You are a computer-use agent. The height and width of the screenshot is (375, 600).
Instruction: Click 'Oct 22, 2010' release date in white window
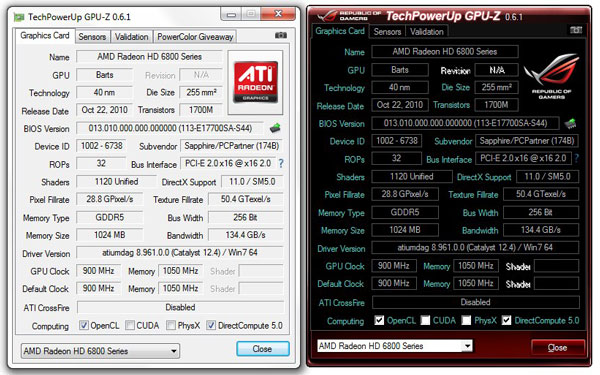coord(104,110)
